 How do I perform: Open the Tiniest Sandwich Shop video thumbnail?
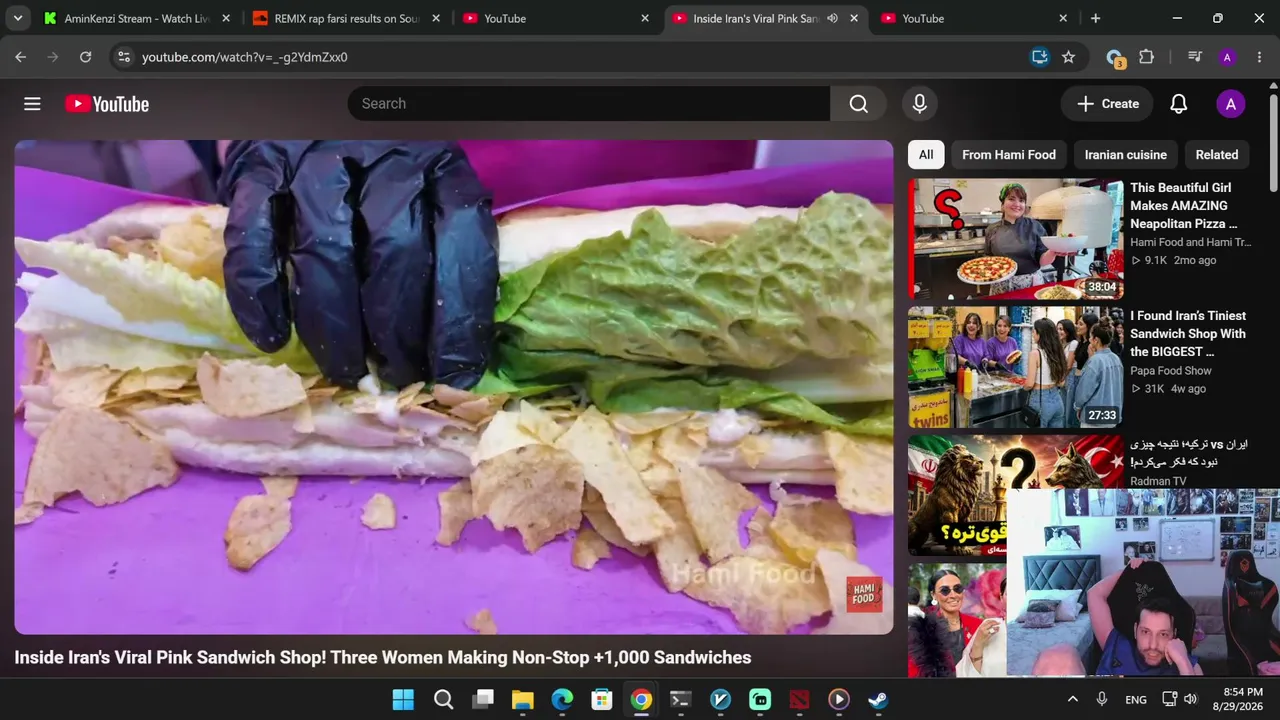point(1015,367)
